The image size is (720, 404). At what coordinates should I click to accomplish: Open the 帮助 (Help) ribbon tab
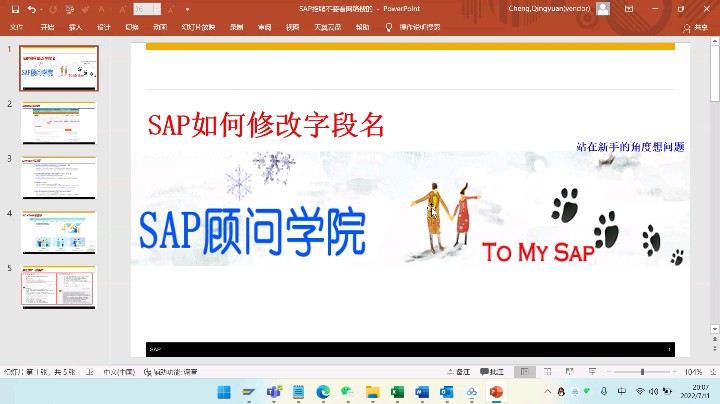(x=362, y=27)
